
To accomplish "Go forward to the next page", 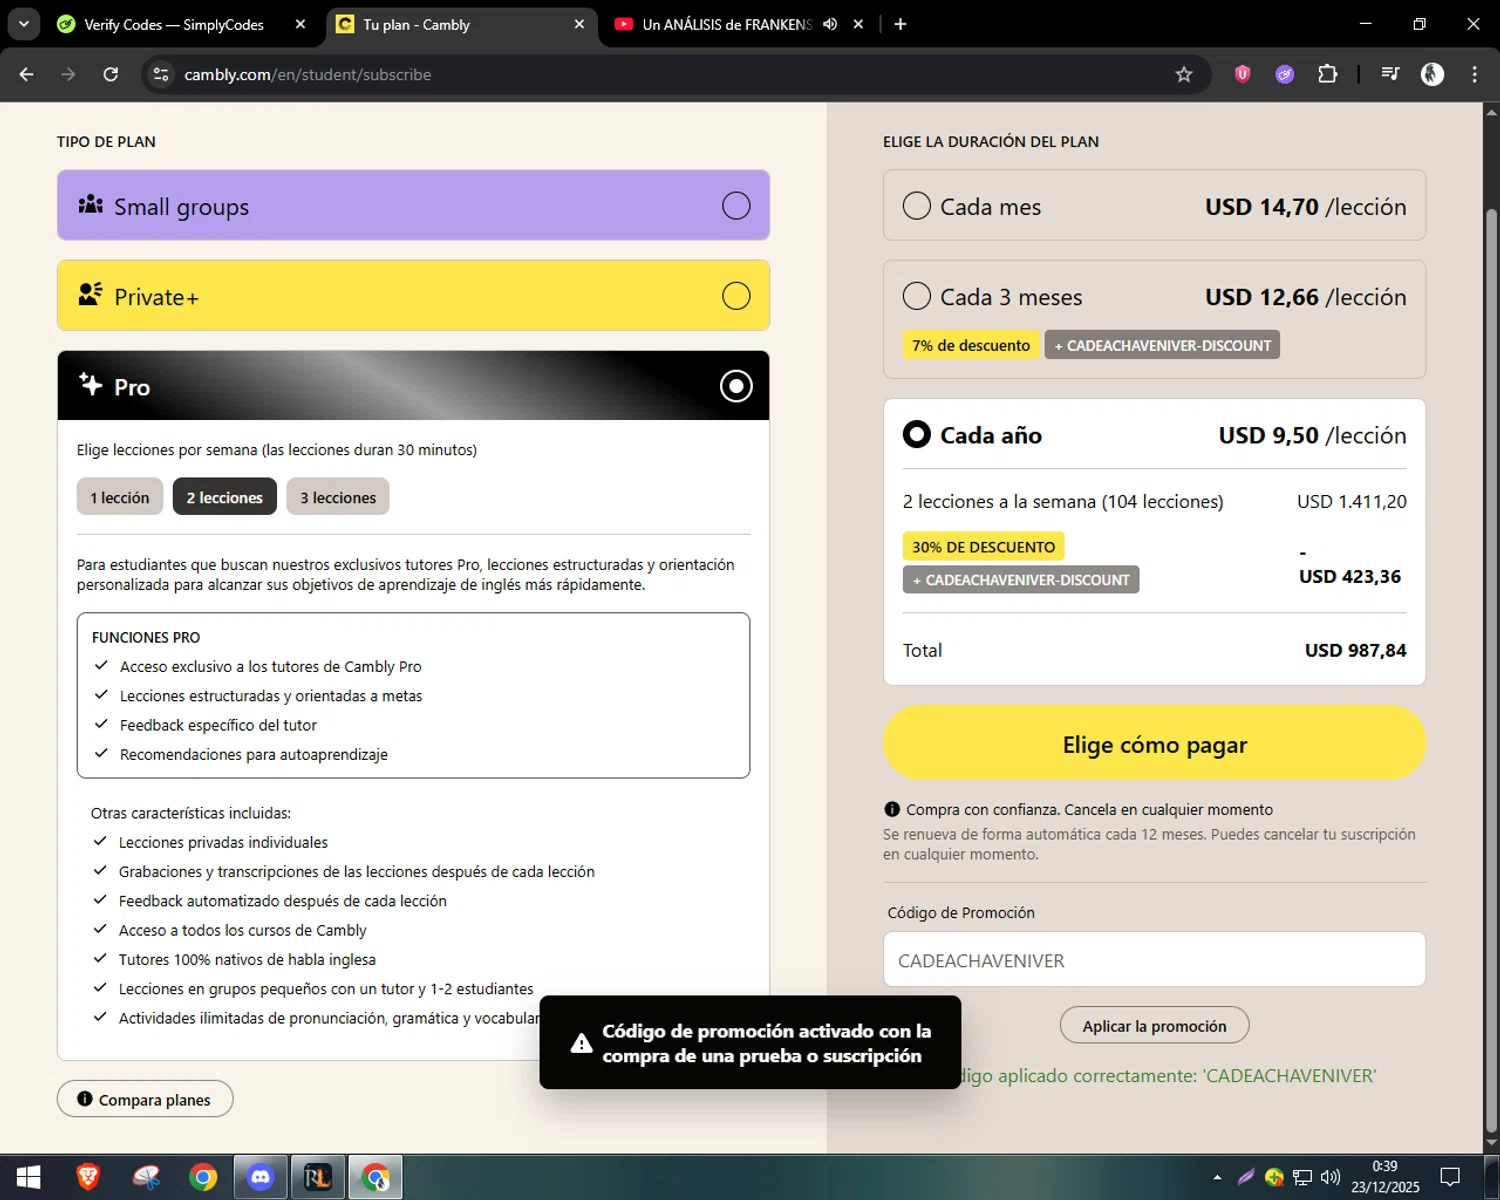I will point(68,74).
